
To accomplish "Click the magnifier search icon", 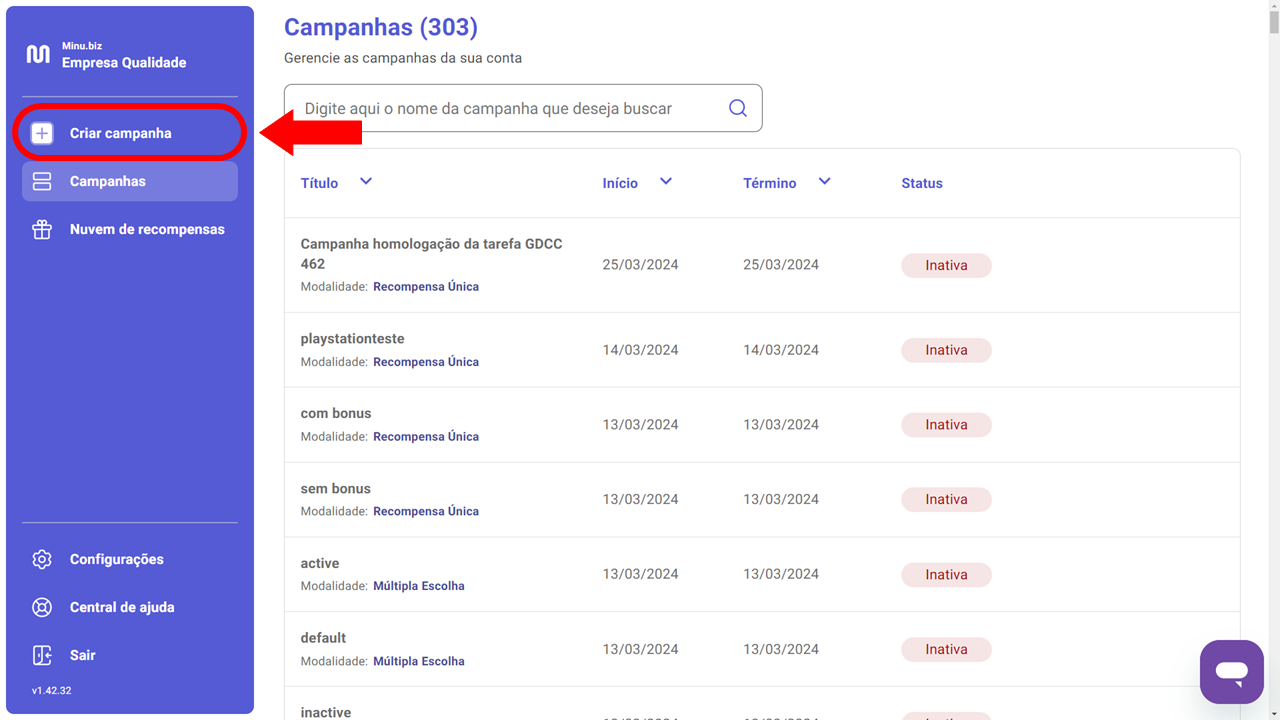I will 738,108.
